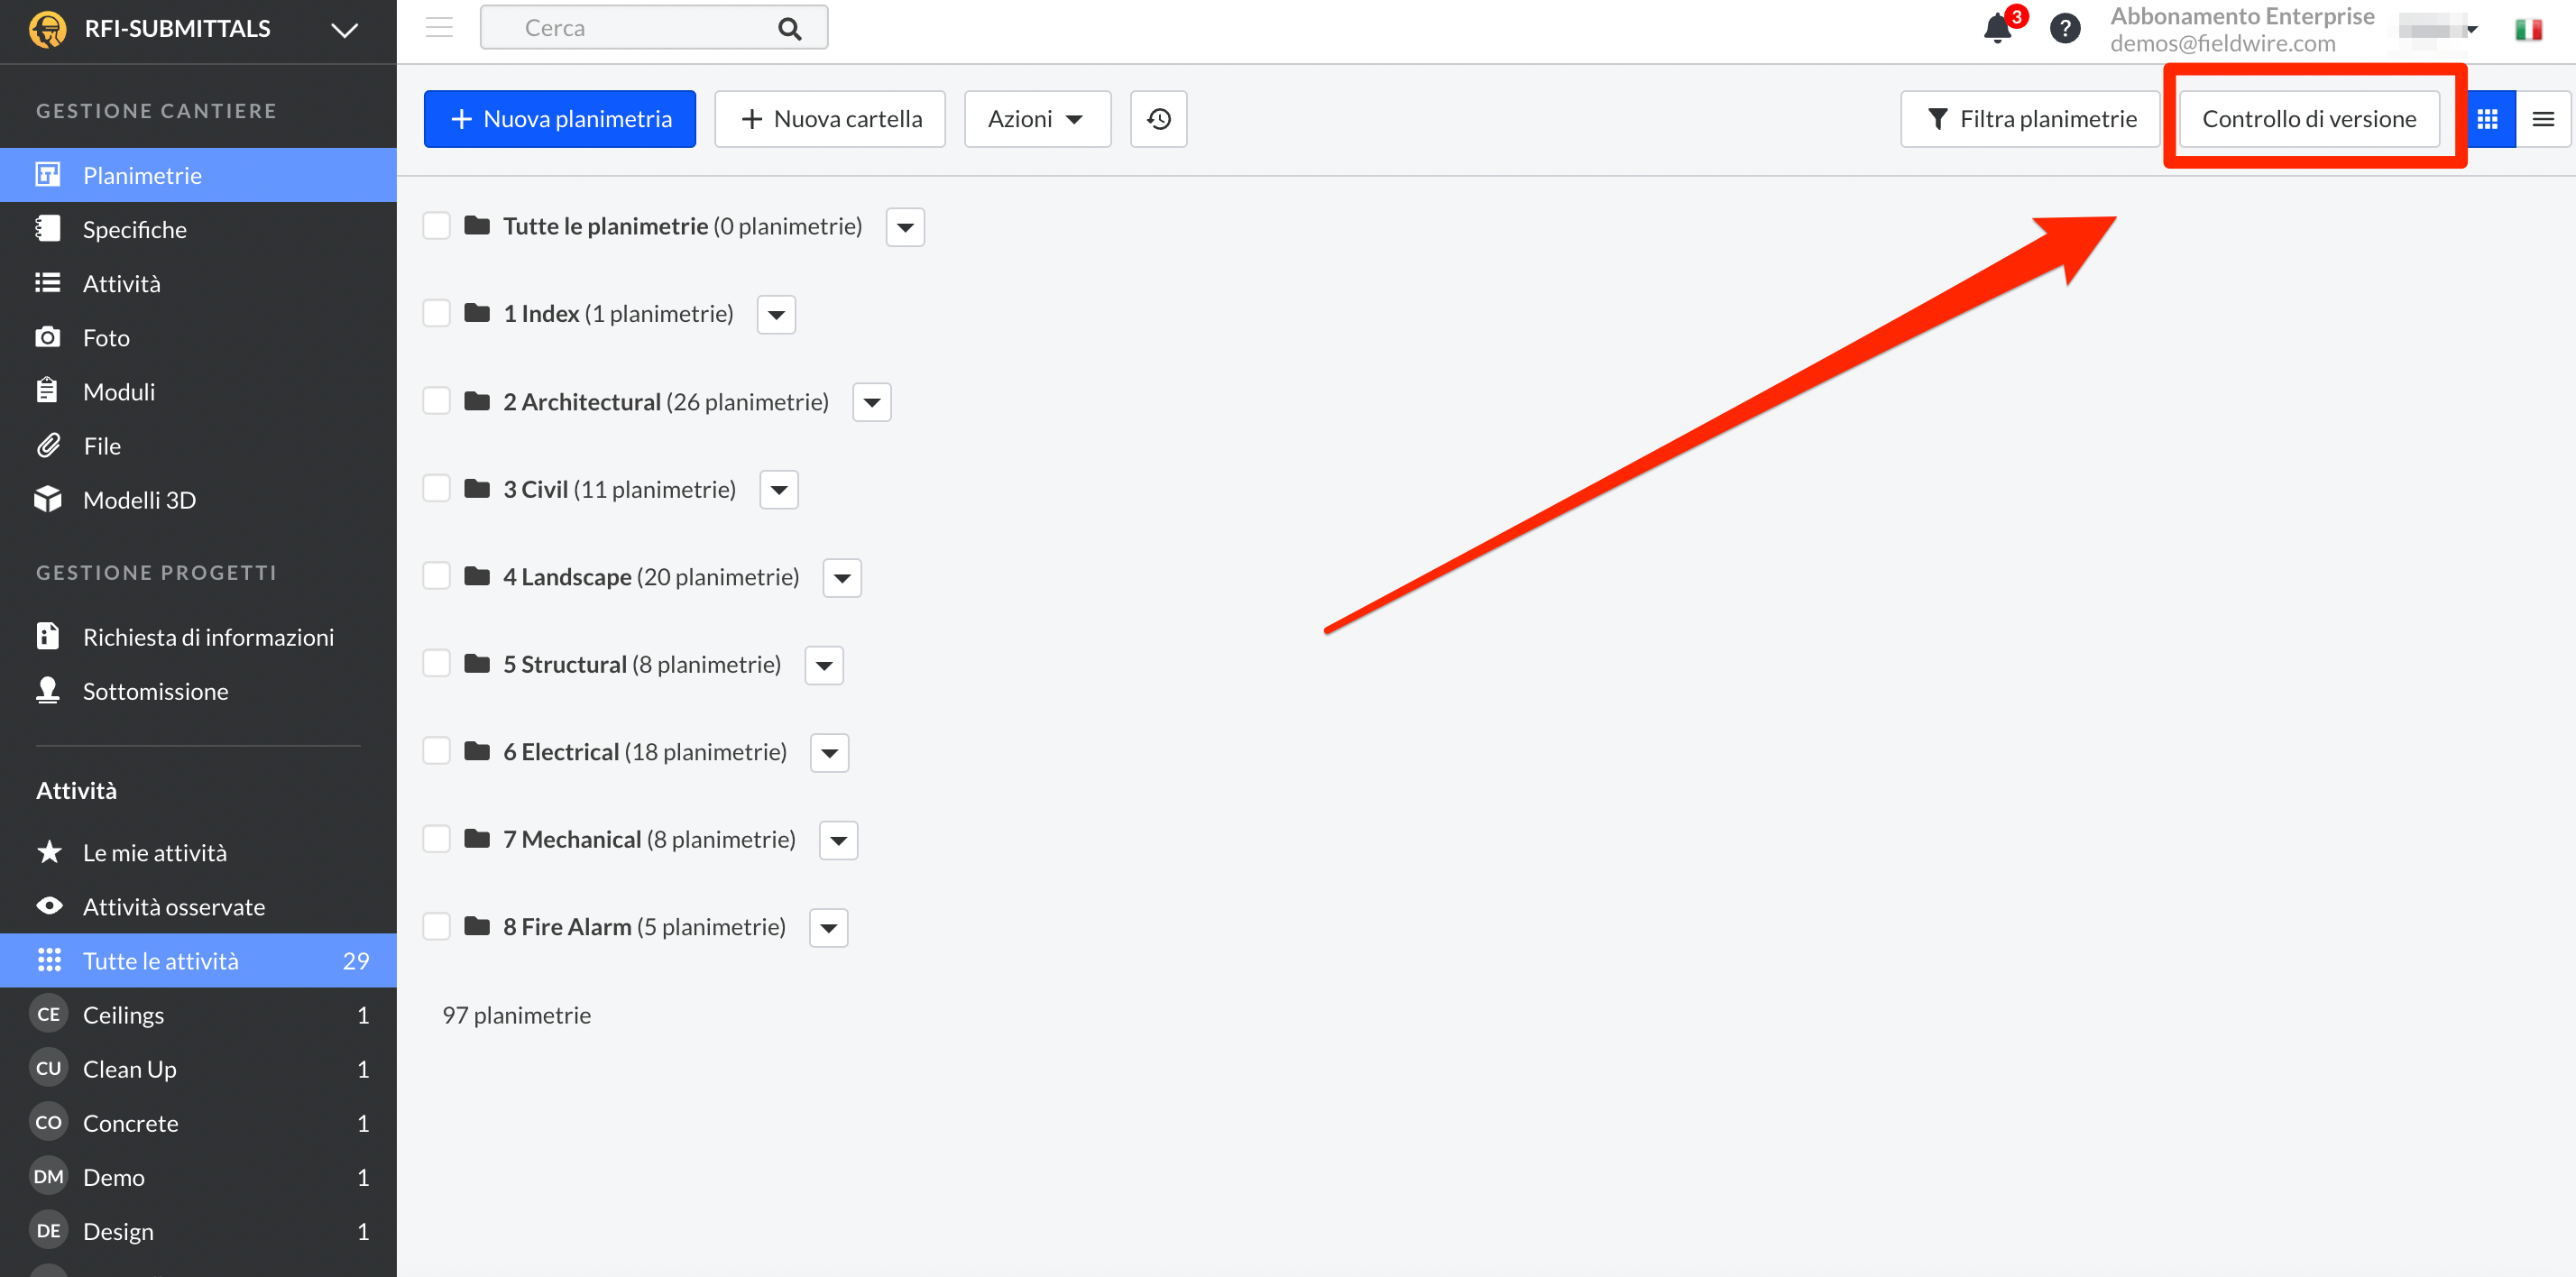Switch to grid view icon

pyautogui.click(x=2487, y=119)
